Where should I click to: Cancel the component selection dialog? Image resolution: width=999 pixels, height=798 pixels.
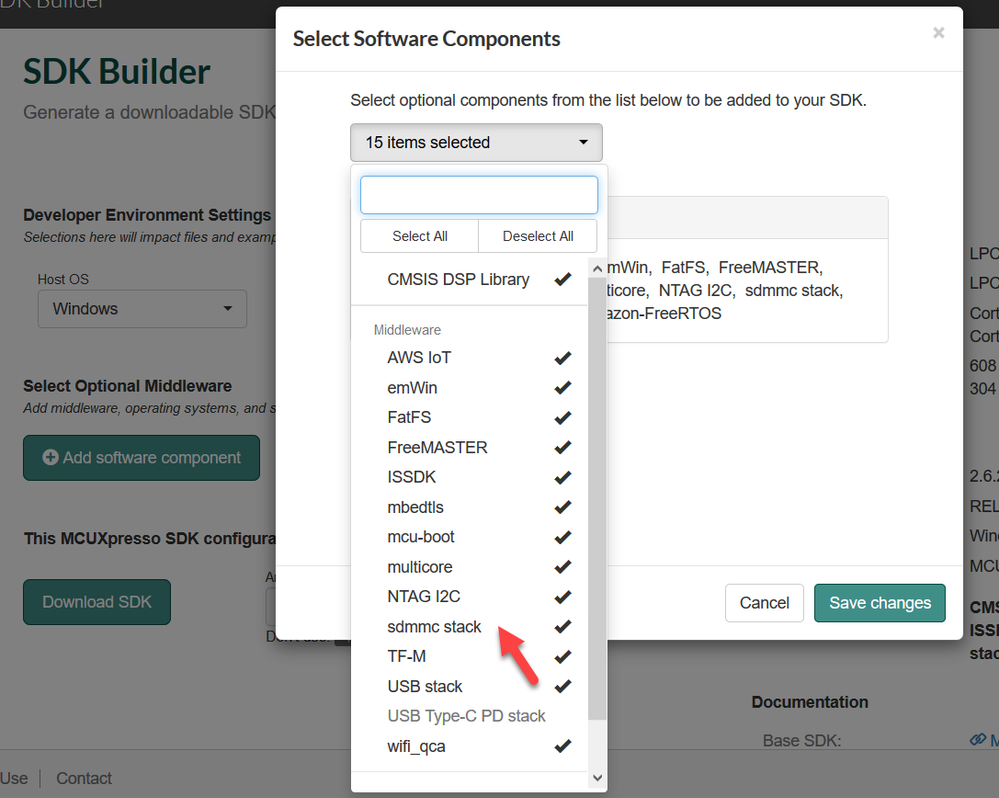pos(764,603)
